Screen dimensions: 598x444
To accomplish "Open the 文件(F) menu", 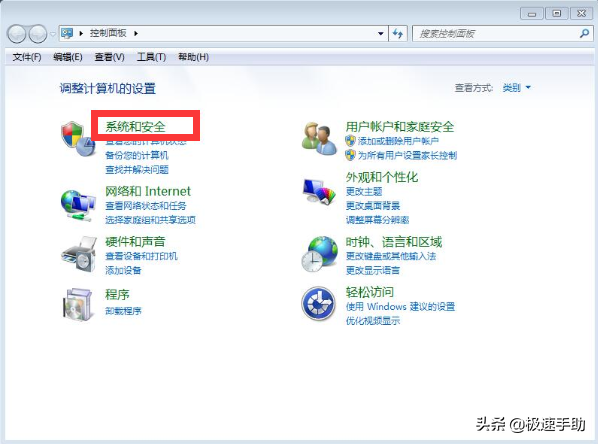I will (x=27, y=57).
